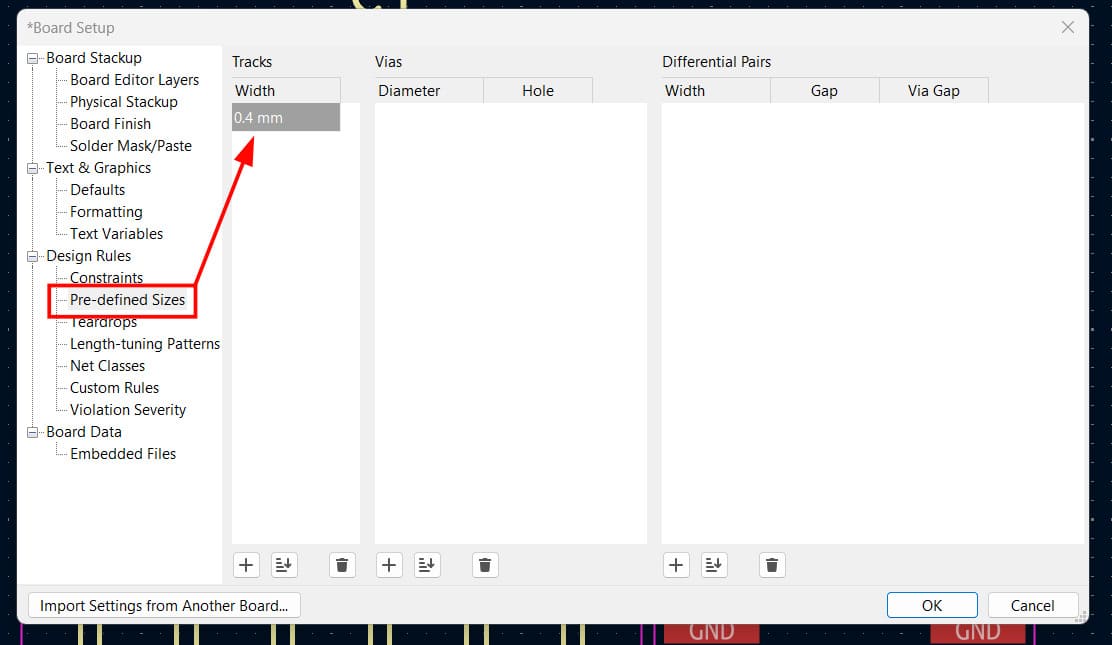1112x645 pixels.
Task: Select the Design Rules category label
Action: point(89,256)
